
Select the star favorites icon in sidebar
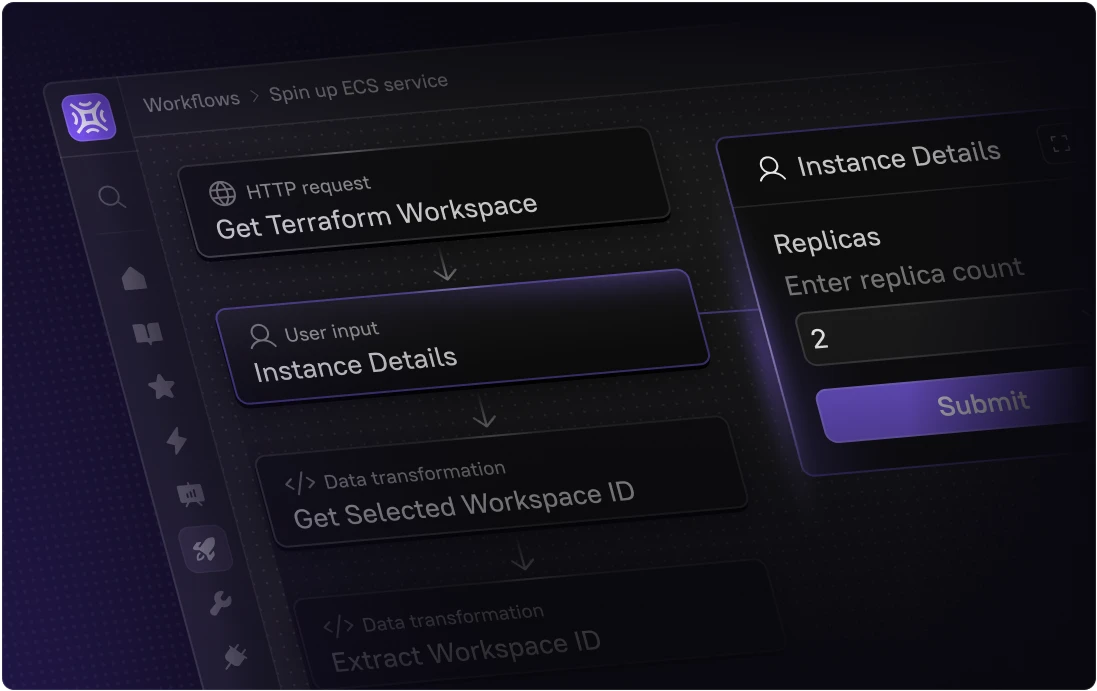tap(161, 387)
